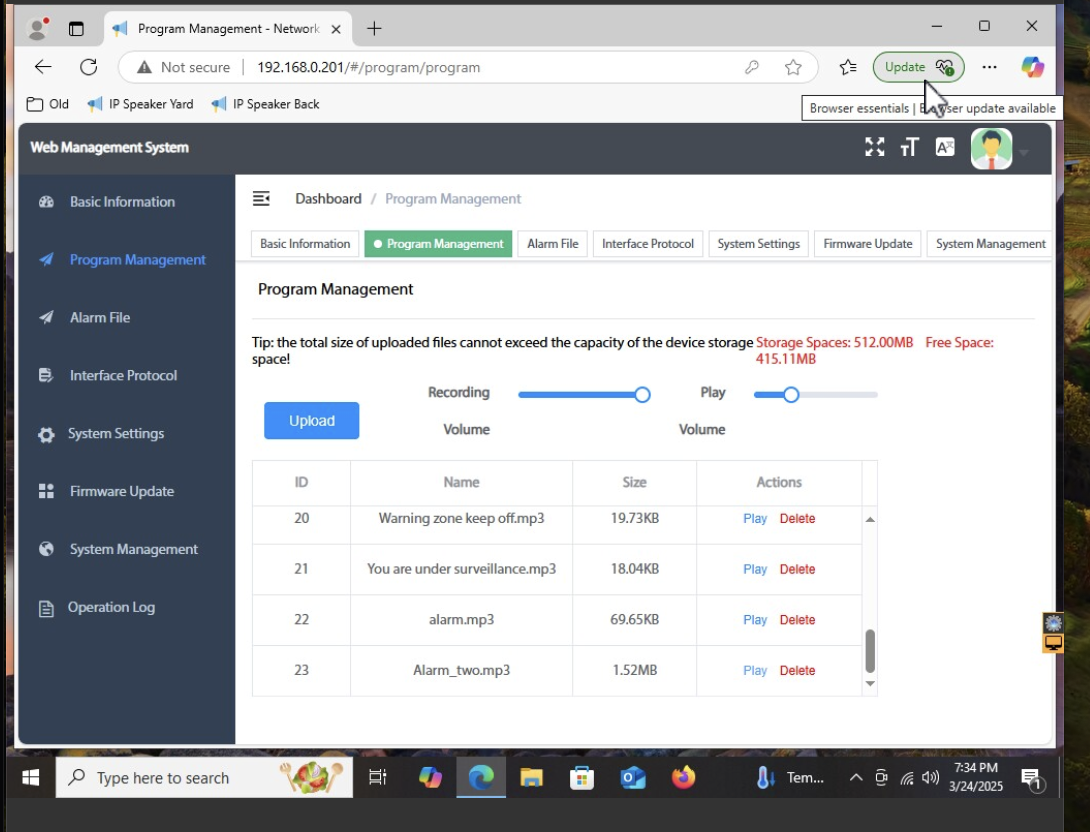Screen dimensions: 1090x832
Task: Delete Warning zone keep off.mp3
Action: [x=797, y=519]
